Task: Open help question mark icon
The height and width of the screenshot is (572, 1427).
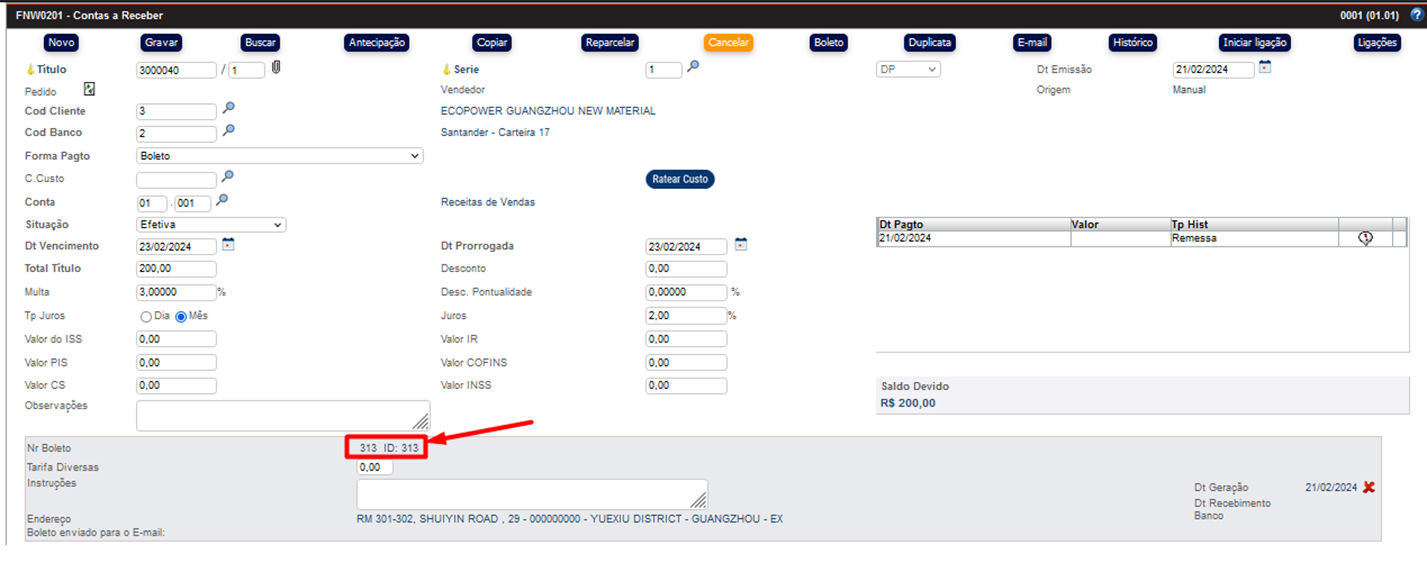Action: 1413,16
